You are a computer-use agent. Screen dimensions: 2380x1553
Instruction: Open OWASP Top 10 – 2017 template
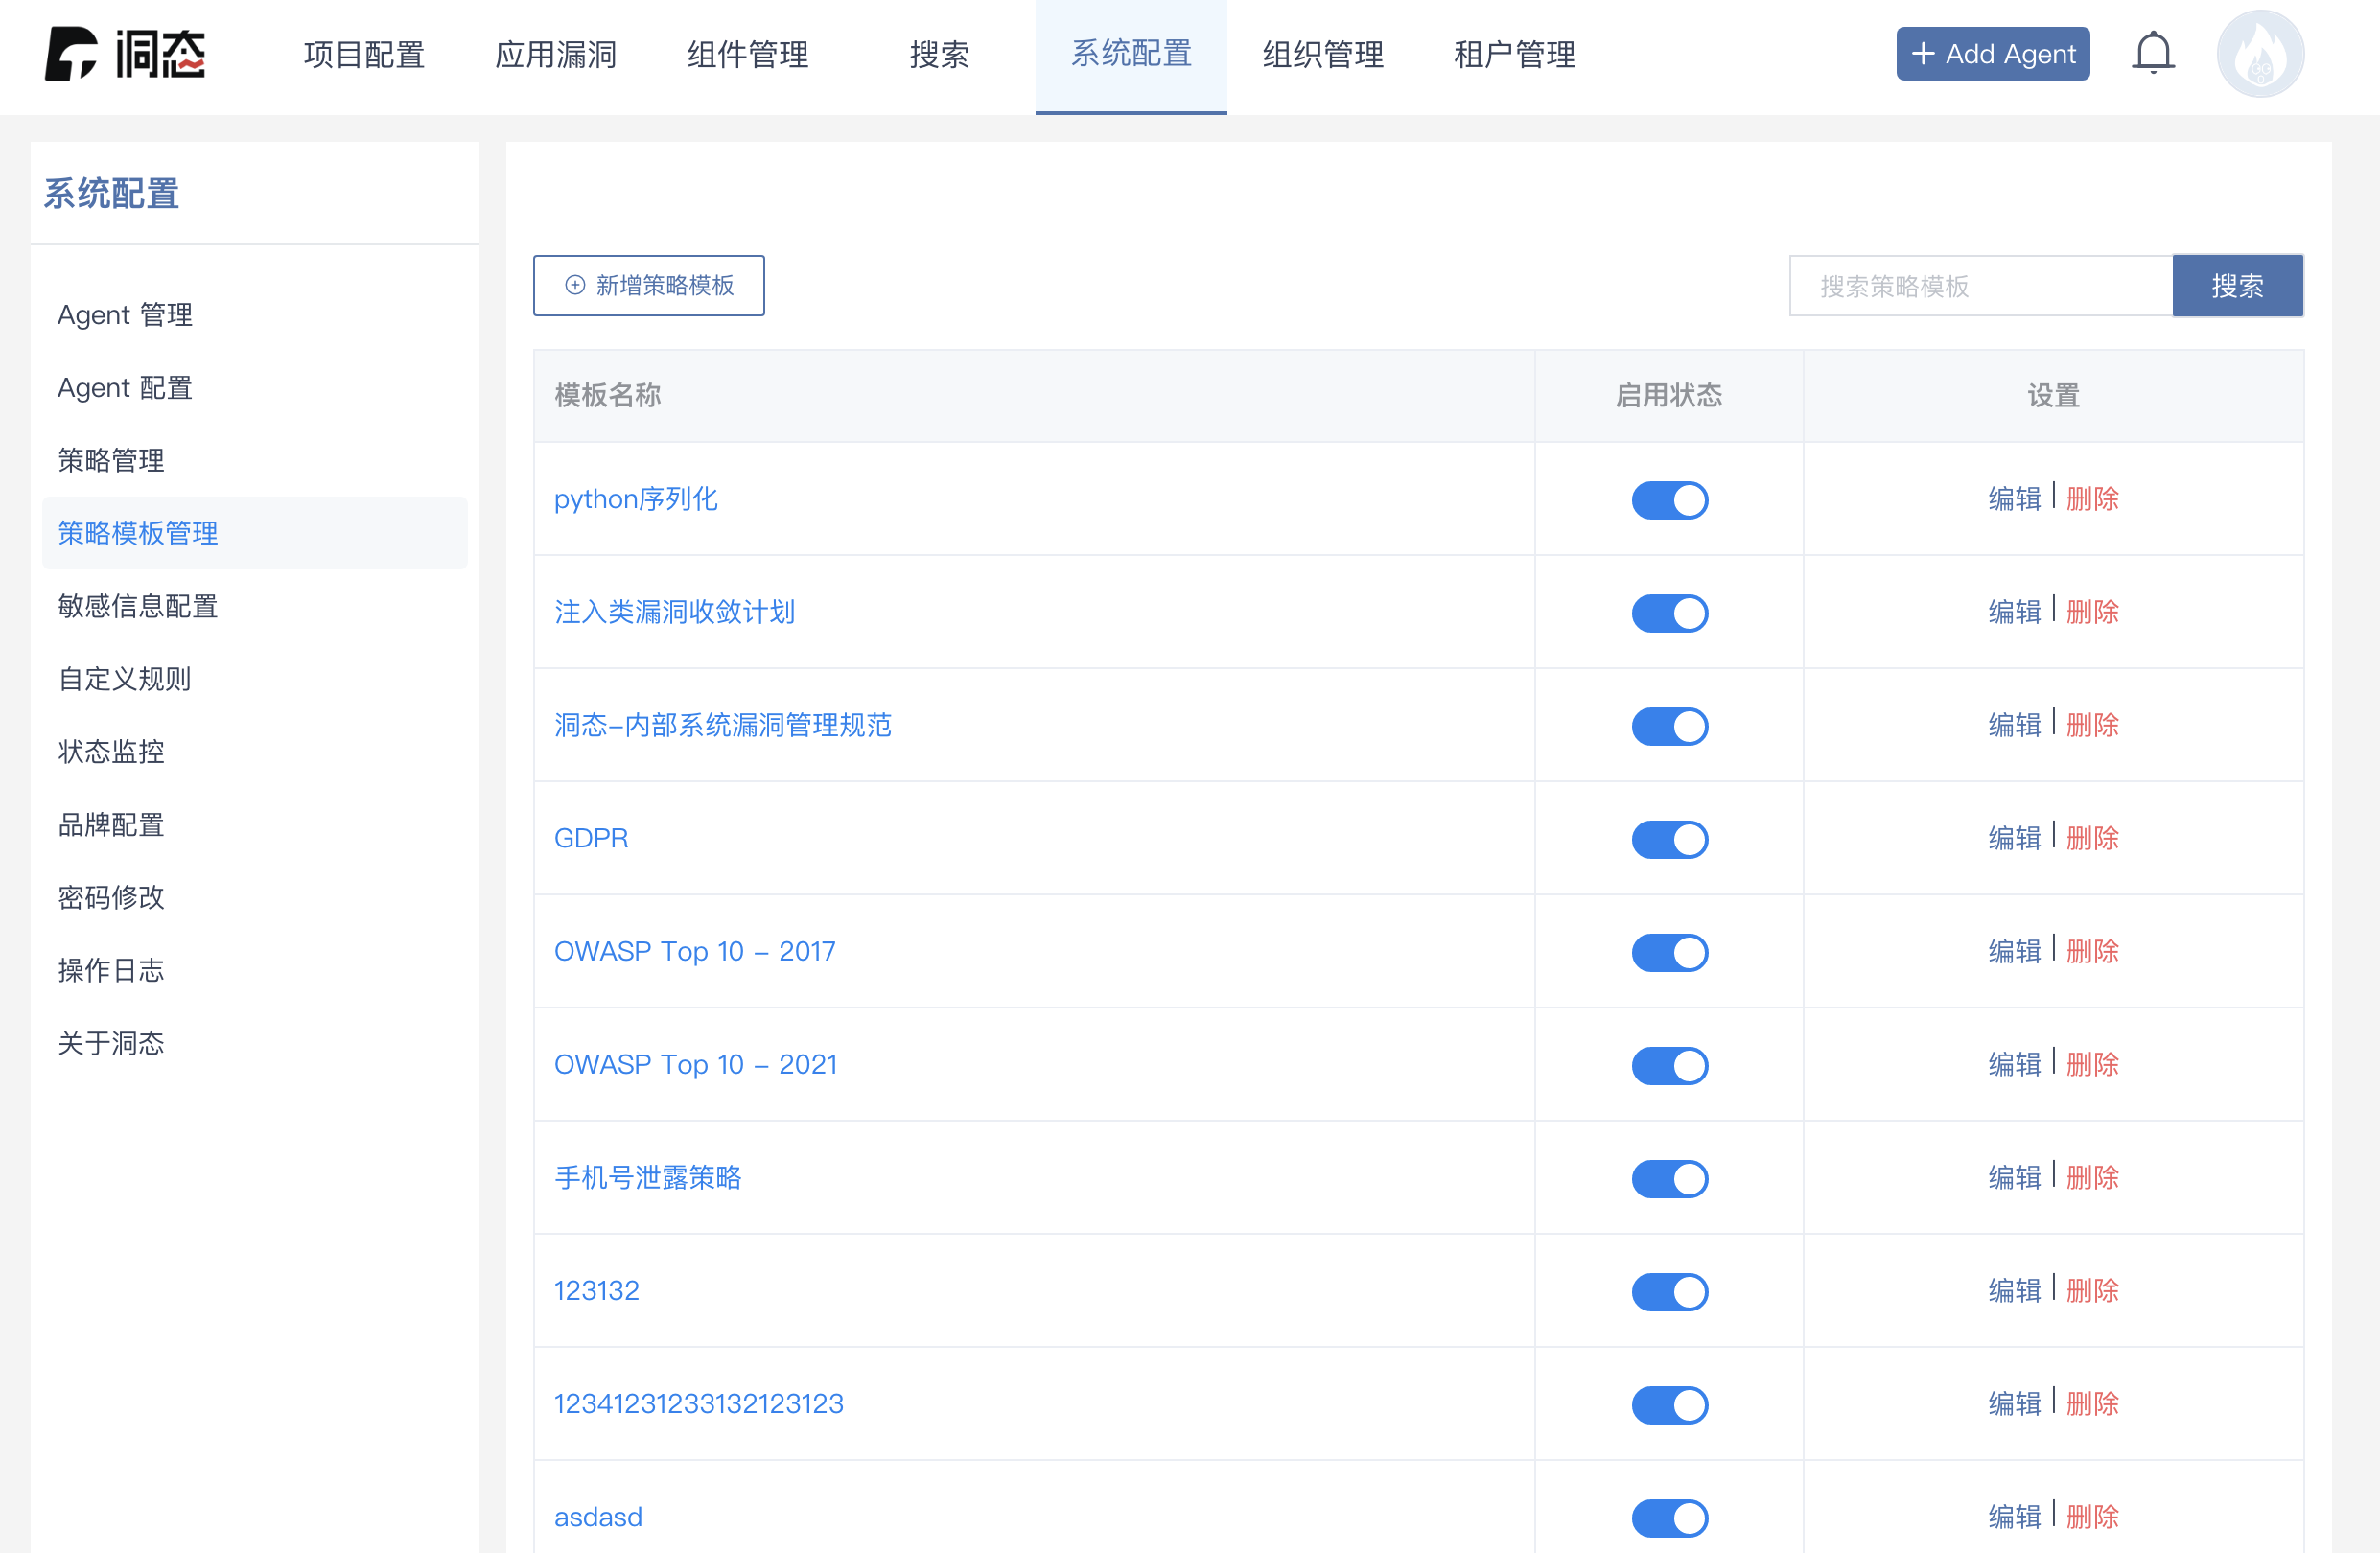(x=695, y=951)
